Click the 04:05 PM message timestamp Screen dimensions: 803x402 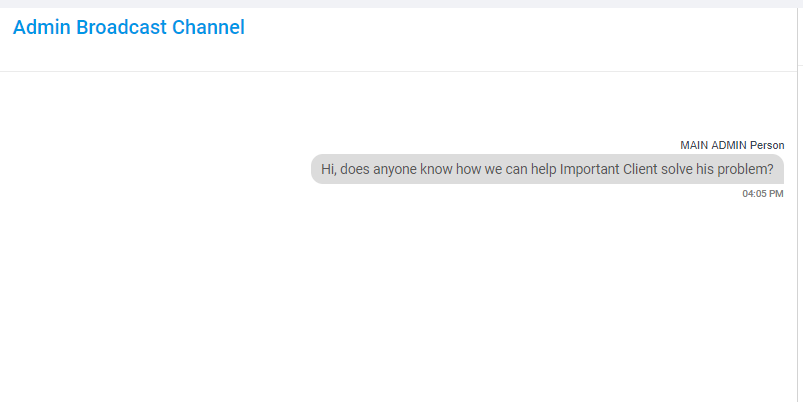tap(763, 194)
